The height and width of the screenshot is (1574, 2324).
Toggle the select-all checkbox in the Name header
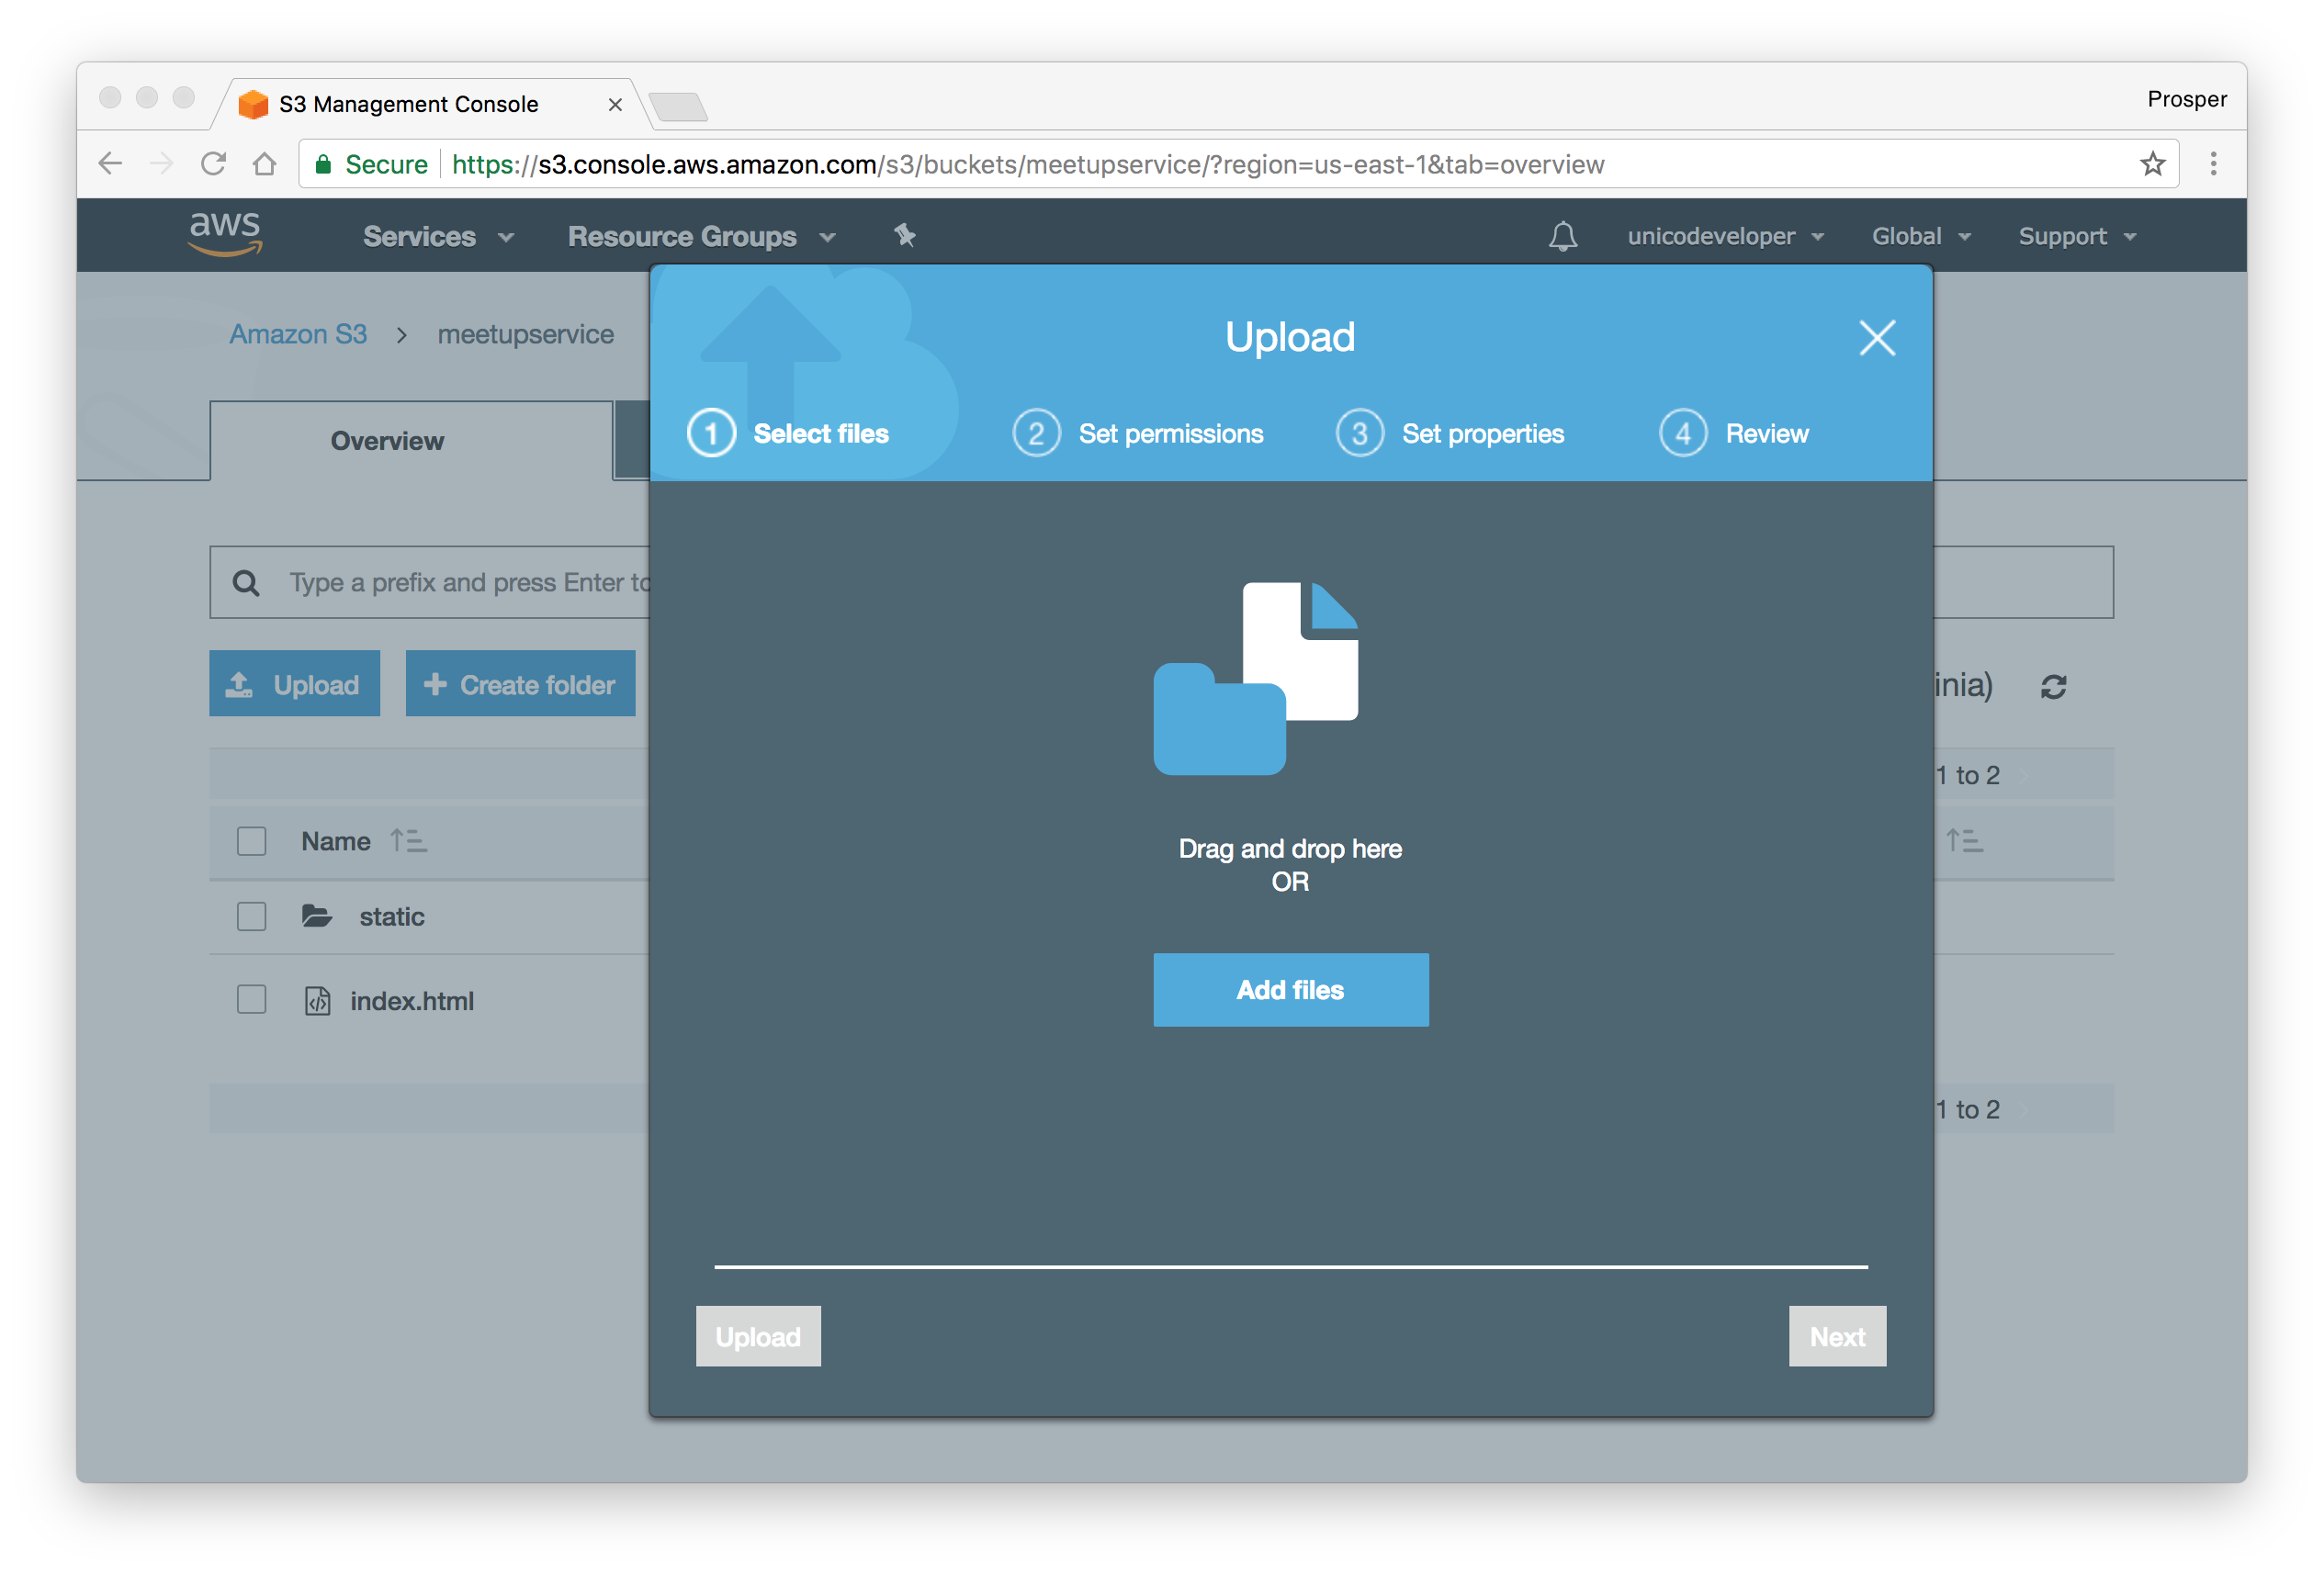(x=252, y=841)
